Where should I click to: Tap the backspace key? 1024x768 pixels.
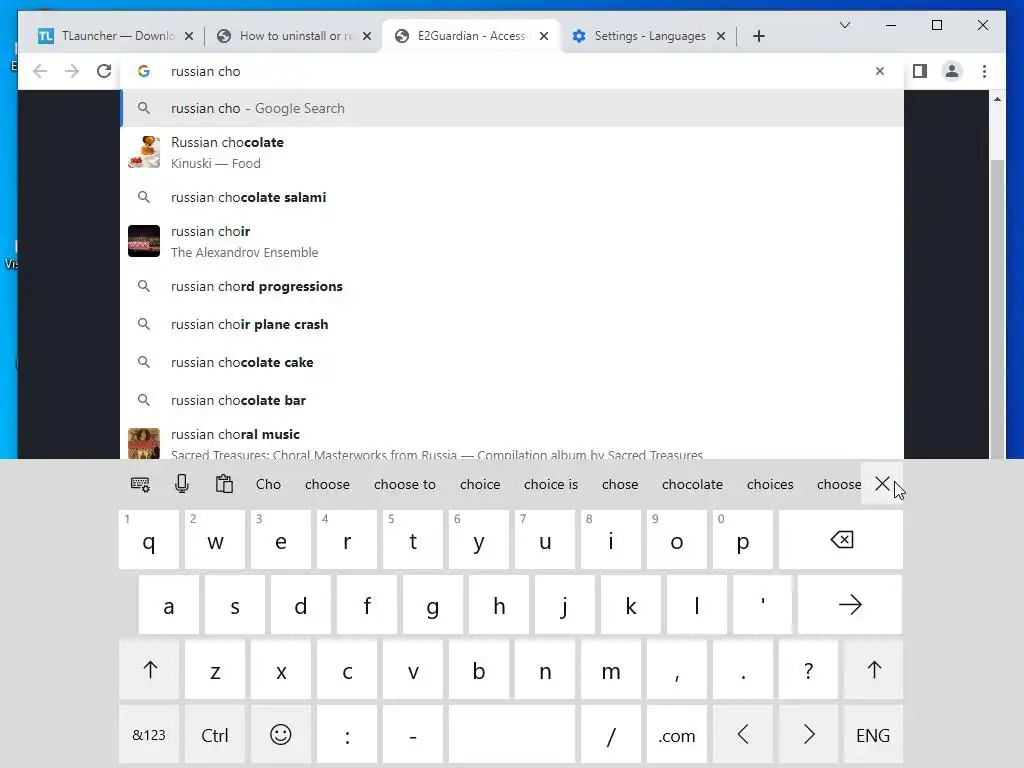coord(841,540)
